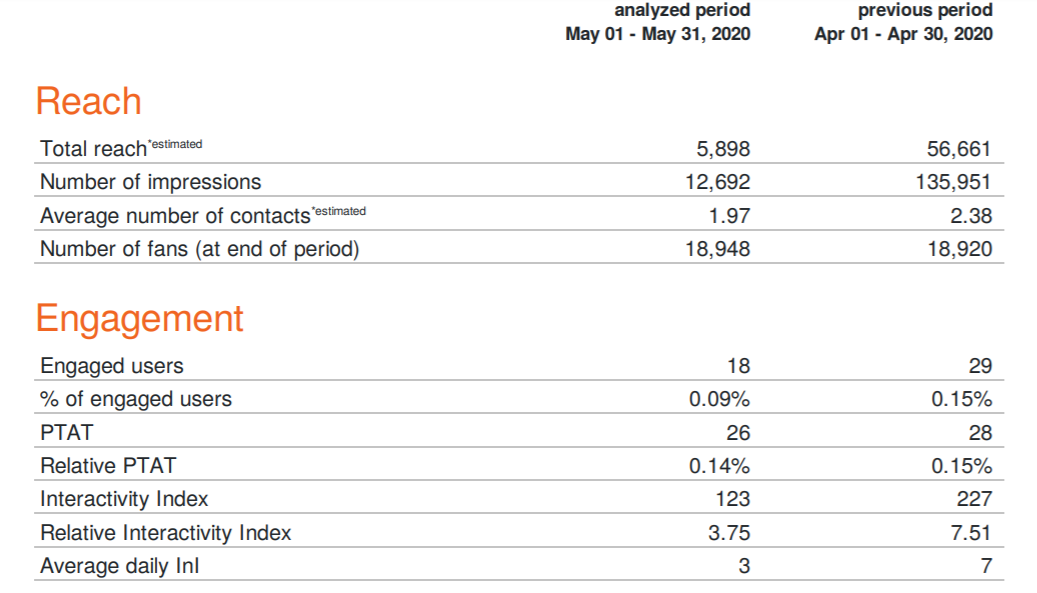The image size is (1037, 593).
Task: Click Number of fans row label
Action: click(199, 249)
